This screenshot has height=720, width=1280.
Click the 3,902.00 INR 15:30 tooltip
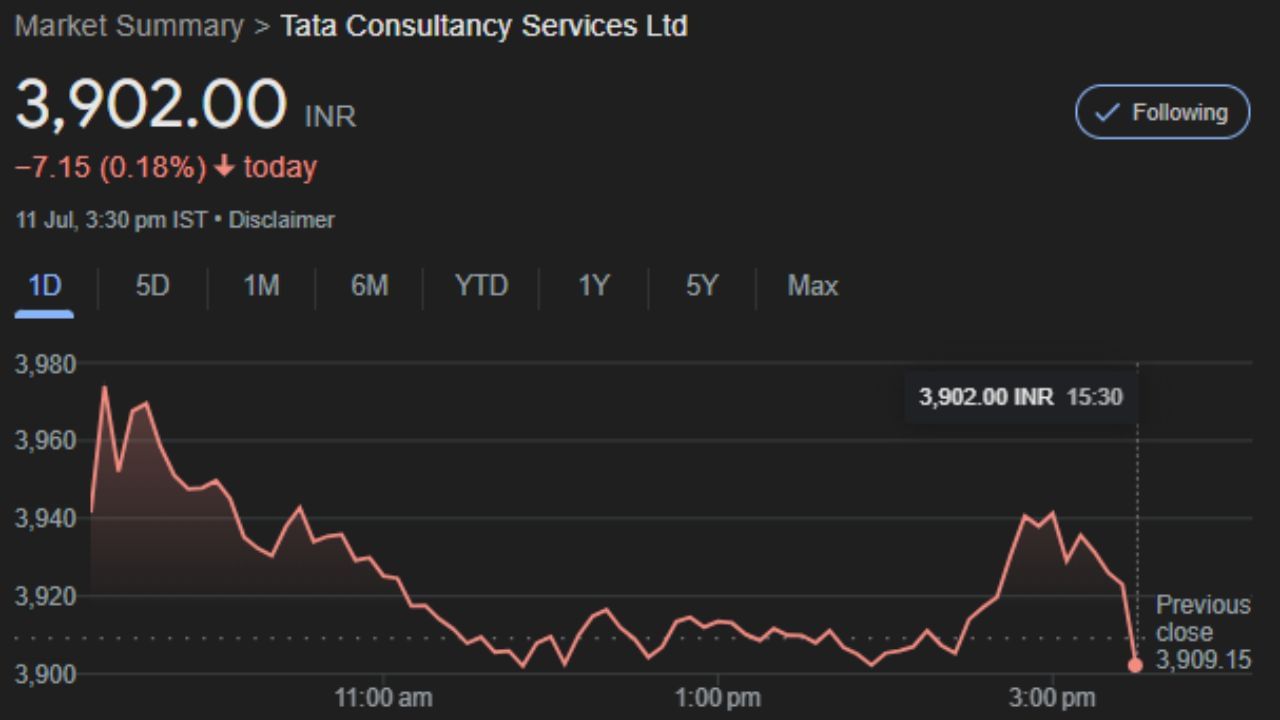click(x=1021, y=397)
